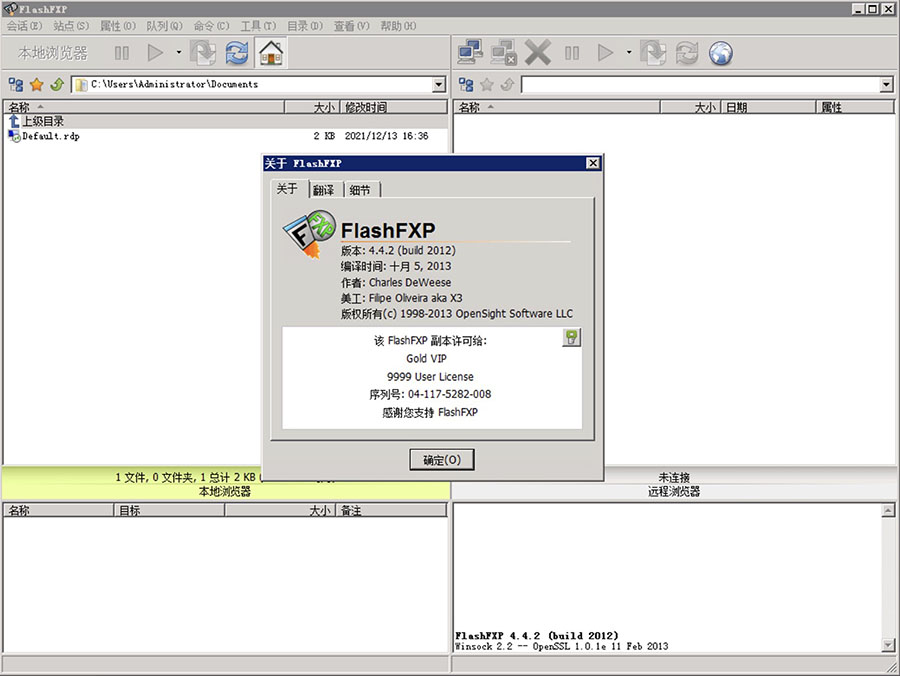Click local go-up green arrow icon
The height and width of the screenshot is (676, 900).
pyautogui.click(x=57, y=85)
